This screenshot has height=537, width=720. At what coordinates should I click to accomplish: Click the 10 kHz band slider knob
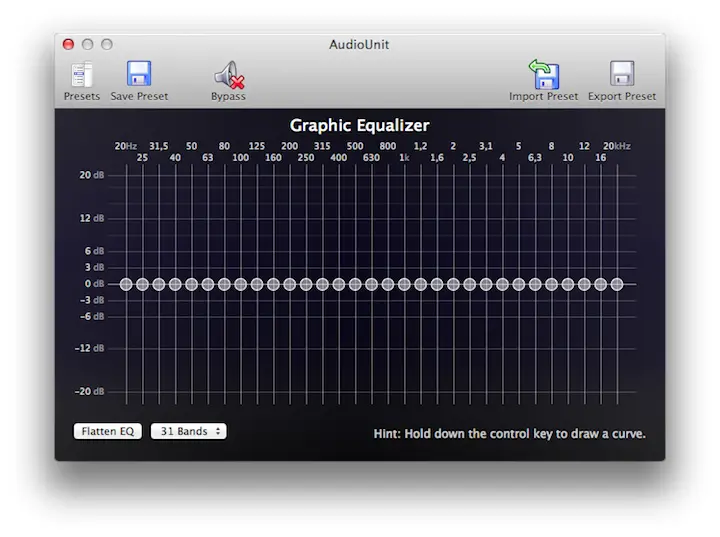click(567, 284)
